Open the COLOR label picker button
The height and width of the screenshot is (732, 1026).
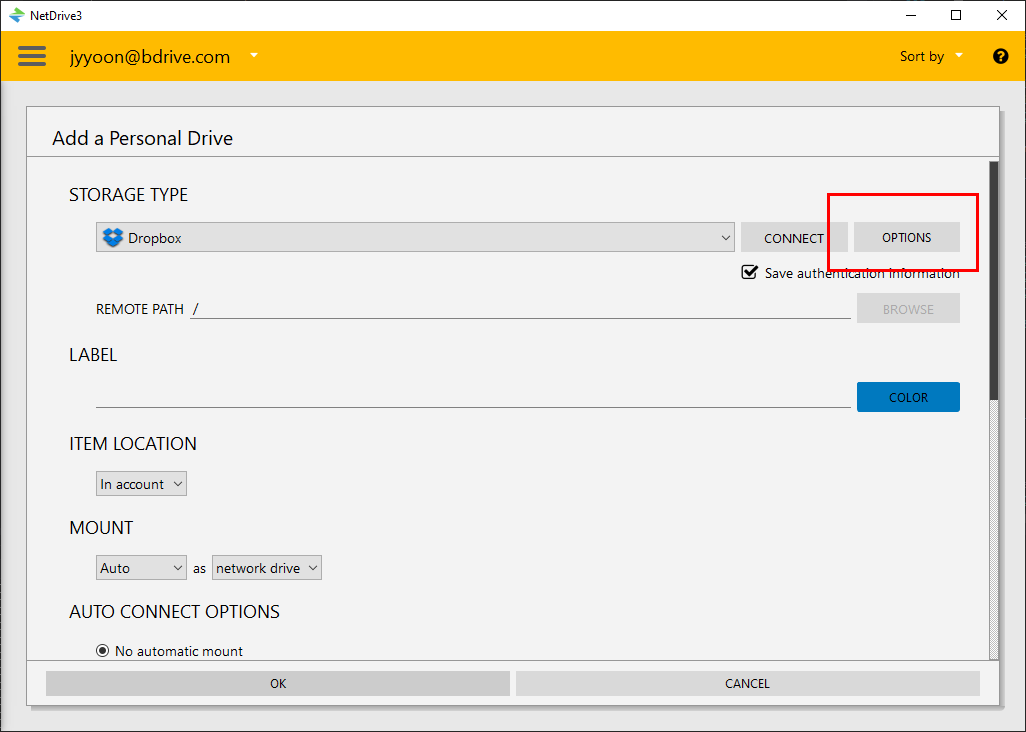[x=908, y=397]
